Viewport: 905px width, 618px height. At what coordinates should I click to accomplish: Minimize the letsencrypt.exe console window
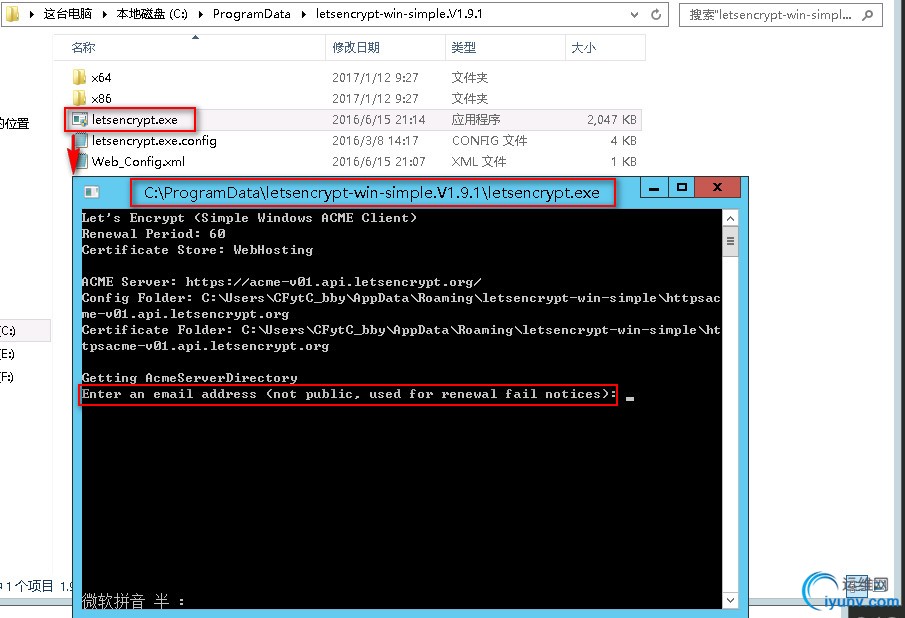(654, 188)
